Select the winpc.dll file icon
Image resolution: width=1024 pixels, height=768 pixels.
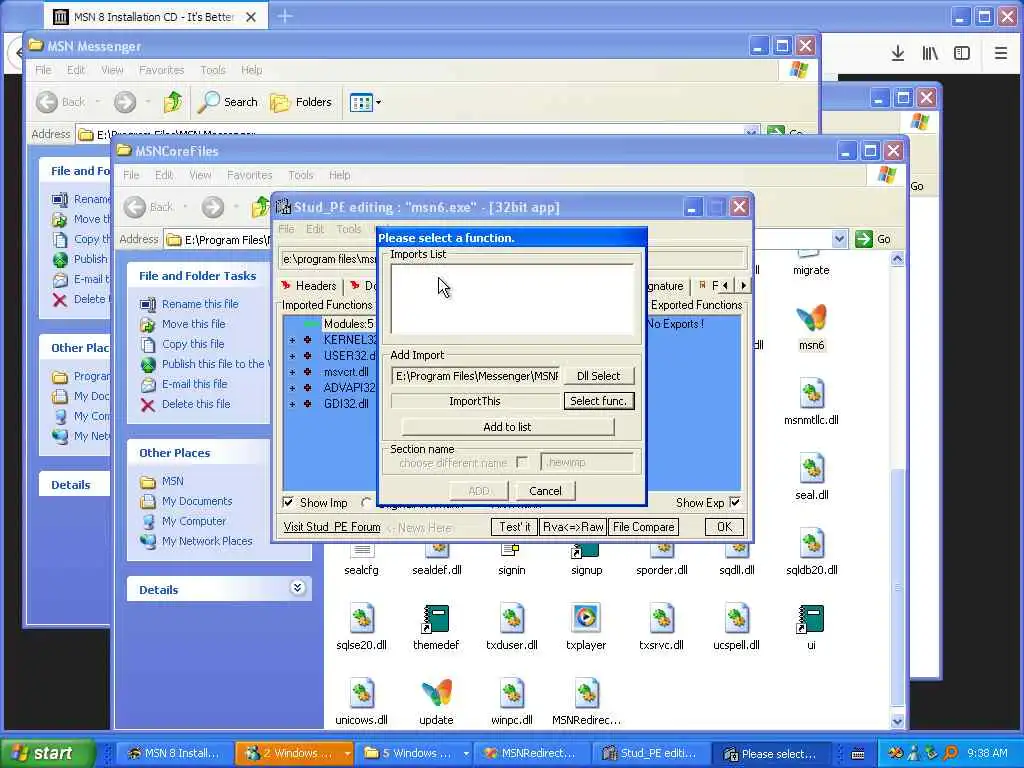point(511,694)
